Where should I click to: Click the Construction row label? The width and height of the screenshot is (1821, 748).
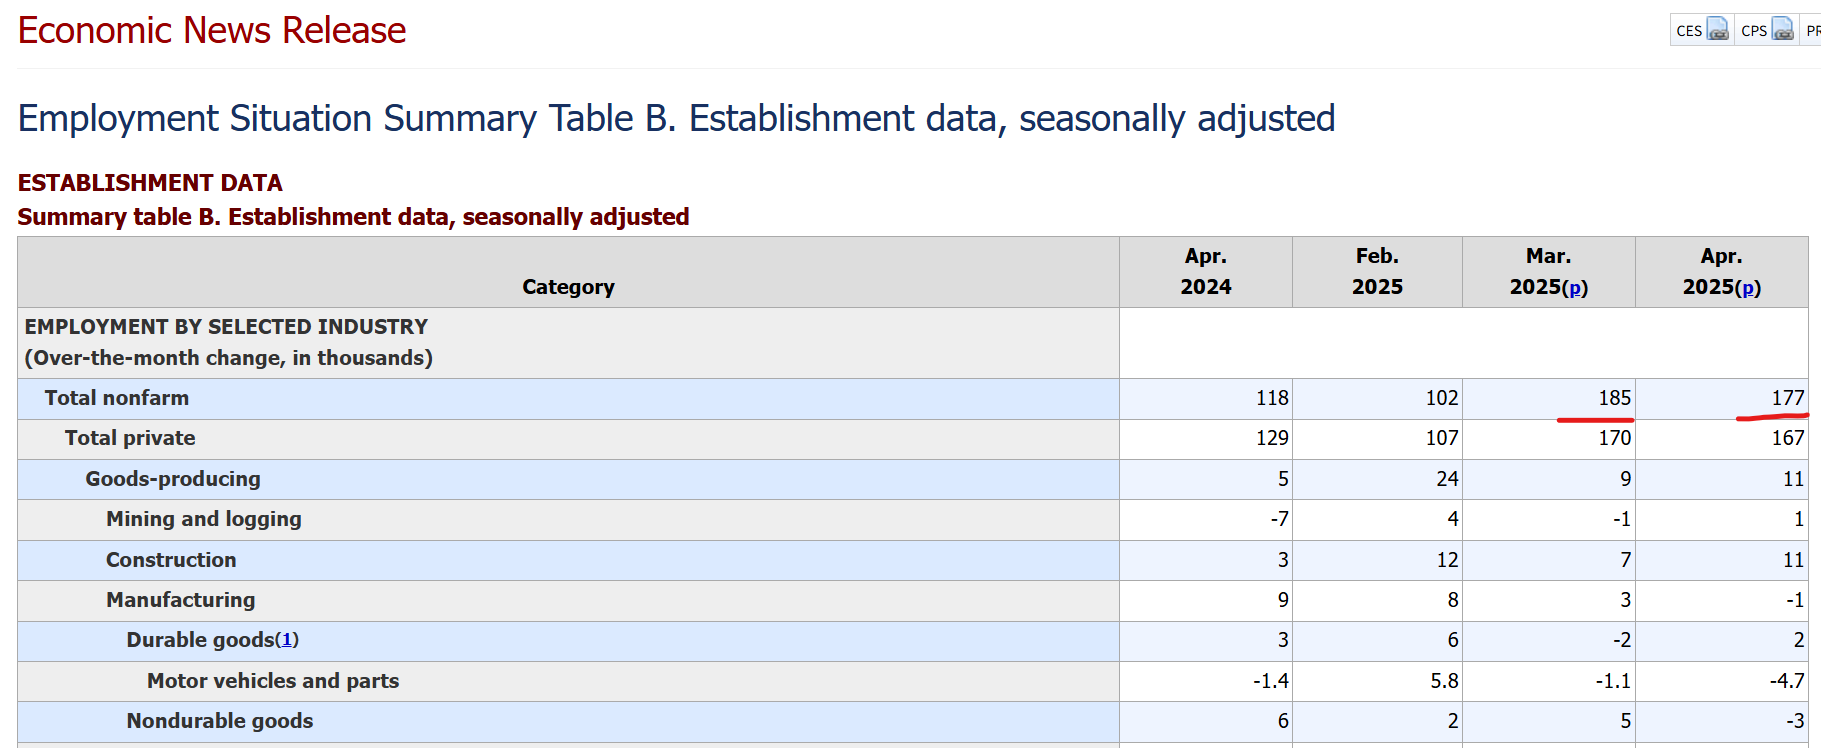pos(171,560)
